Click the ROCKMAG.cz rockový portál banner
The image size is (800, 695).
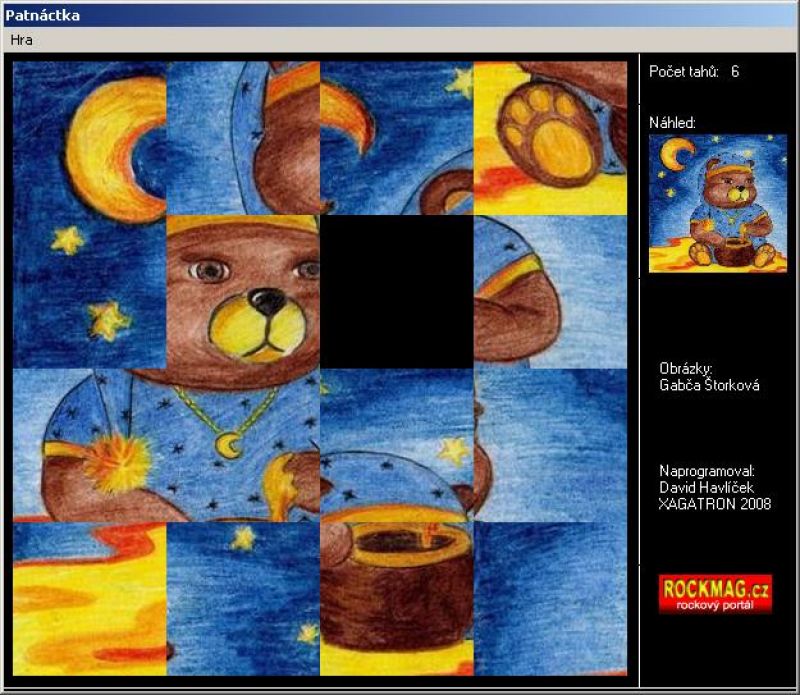715,594
